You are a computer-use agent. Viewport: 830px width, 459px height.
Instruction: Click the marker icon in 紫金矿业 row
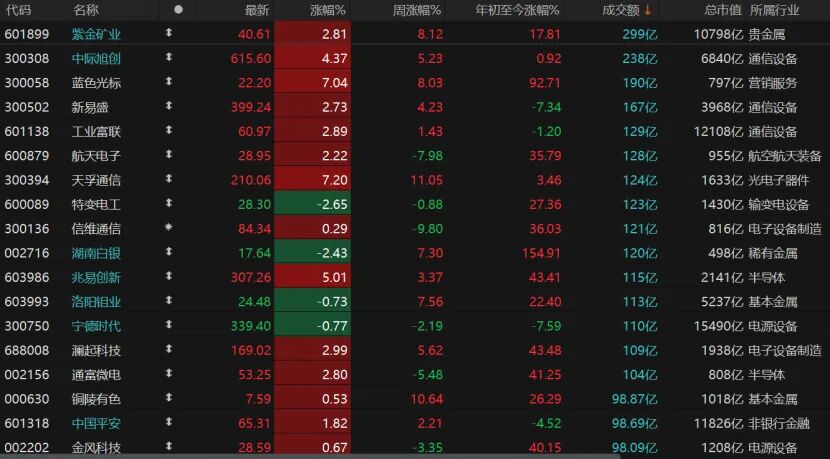click(x=169, y=33)
